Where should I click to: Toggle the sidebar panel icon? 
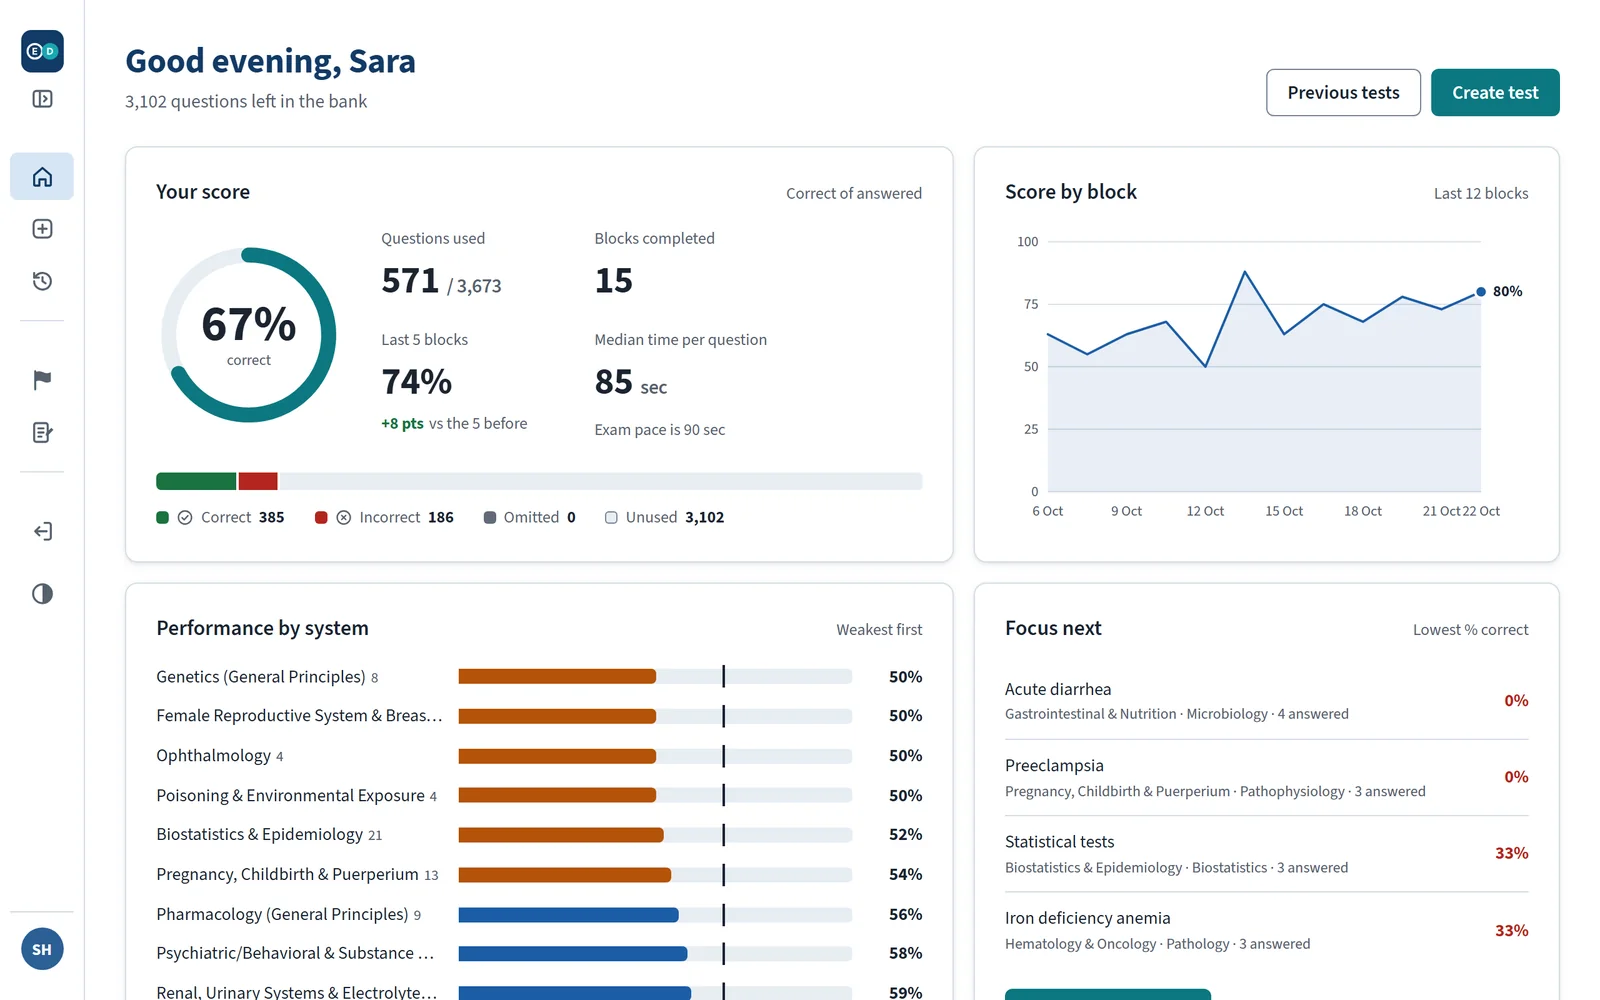[42, 99]
